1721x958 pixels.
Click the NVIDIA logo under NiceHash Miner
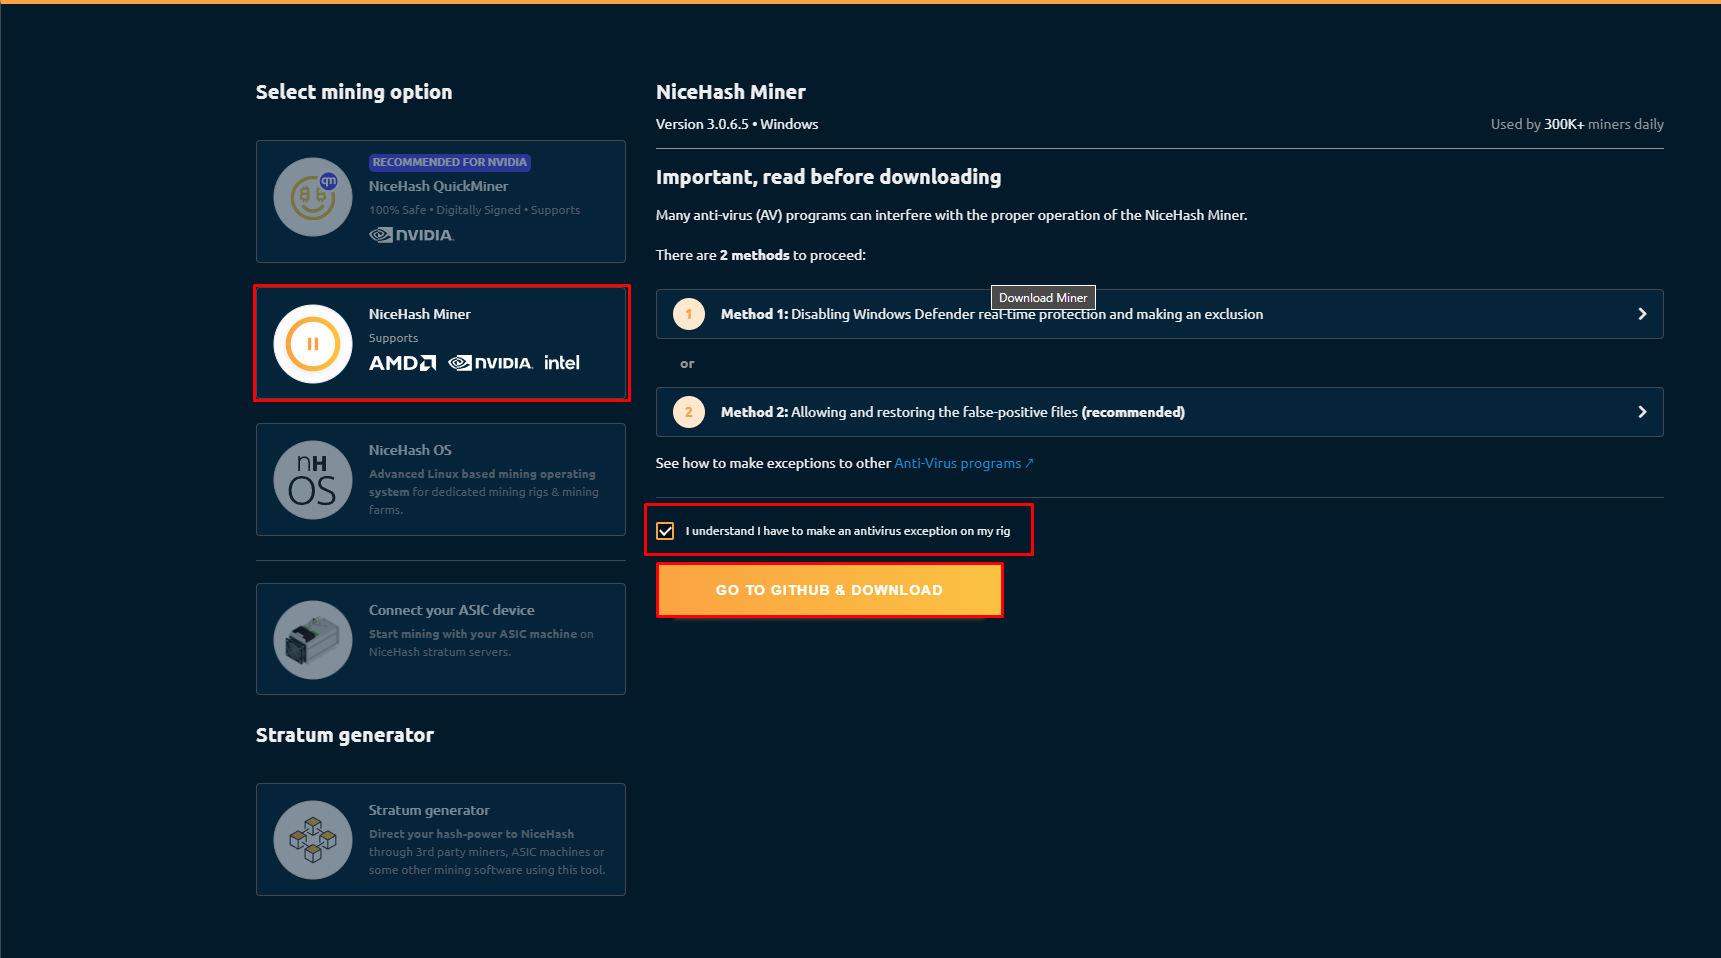(490, 363)
